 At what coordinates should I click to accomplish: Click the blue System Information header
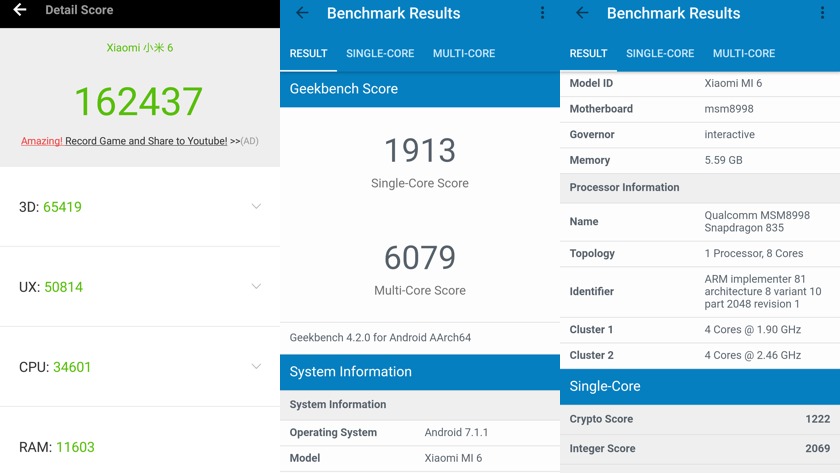coord(420,372)
